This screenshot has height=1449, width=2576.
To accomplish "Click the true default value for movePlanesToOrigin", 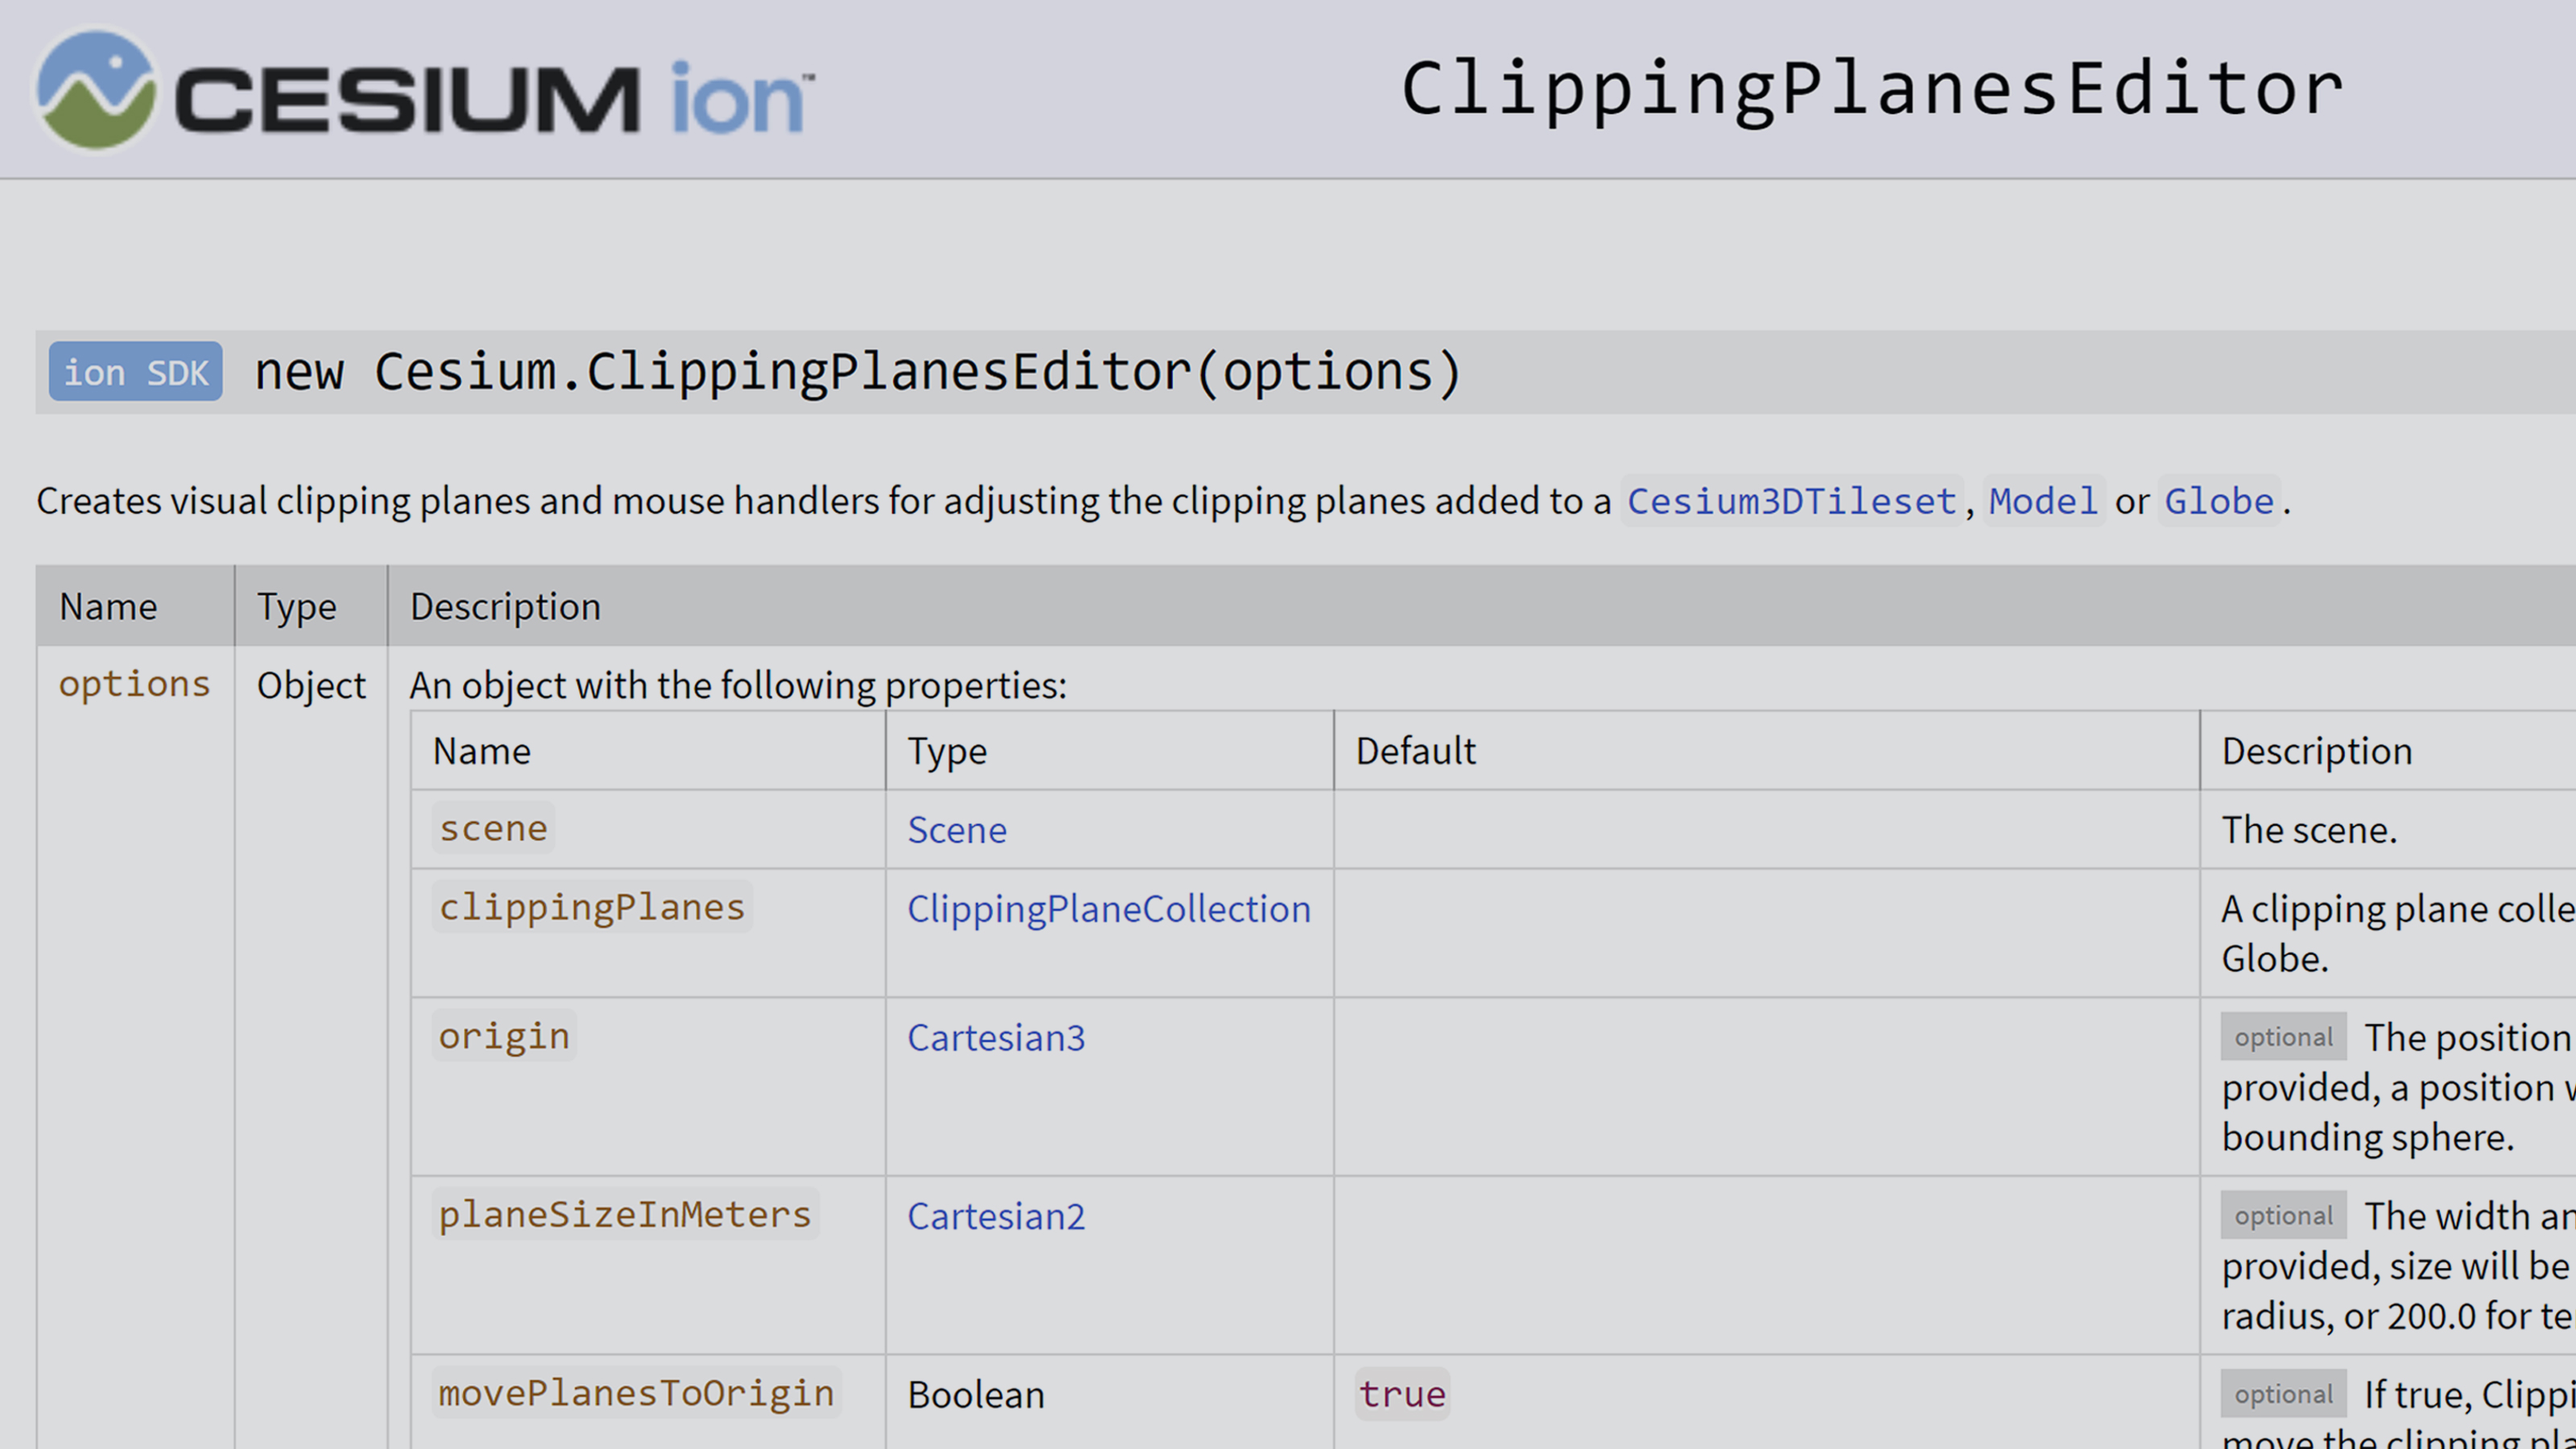I will pos(1402,1393).
